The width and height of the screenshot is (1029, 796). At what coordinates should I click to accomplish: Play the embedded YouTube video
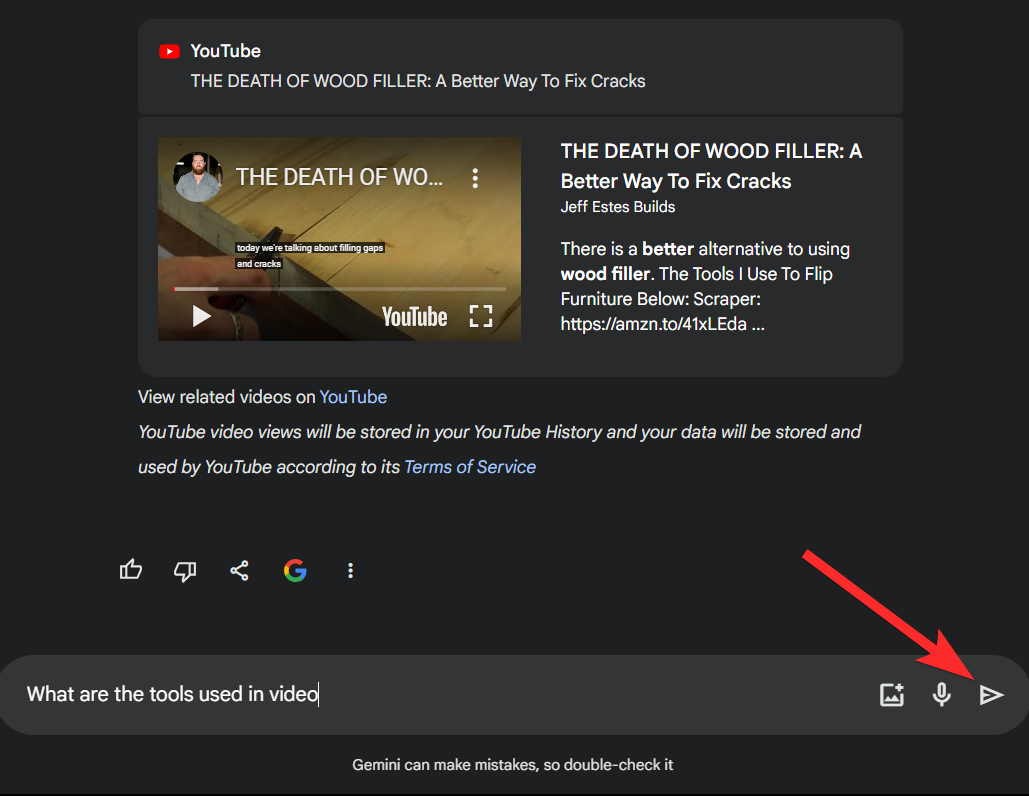[201, 316]
